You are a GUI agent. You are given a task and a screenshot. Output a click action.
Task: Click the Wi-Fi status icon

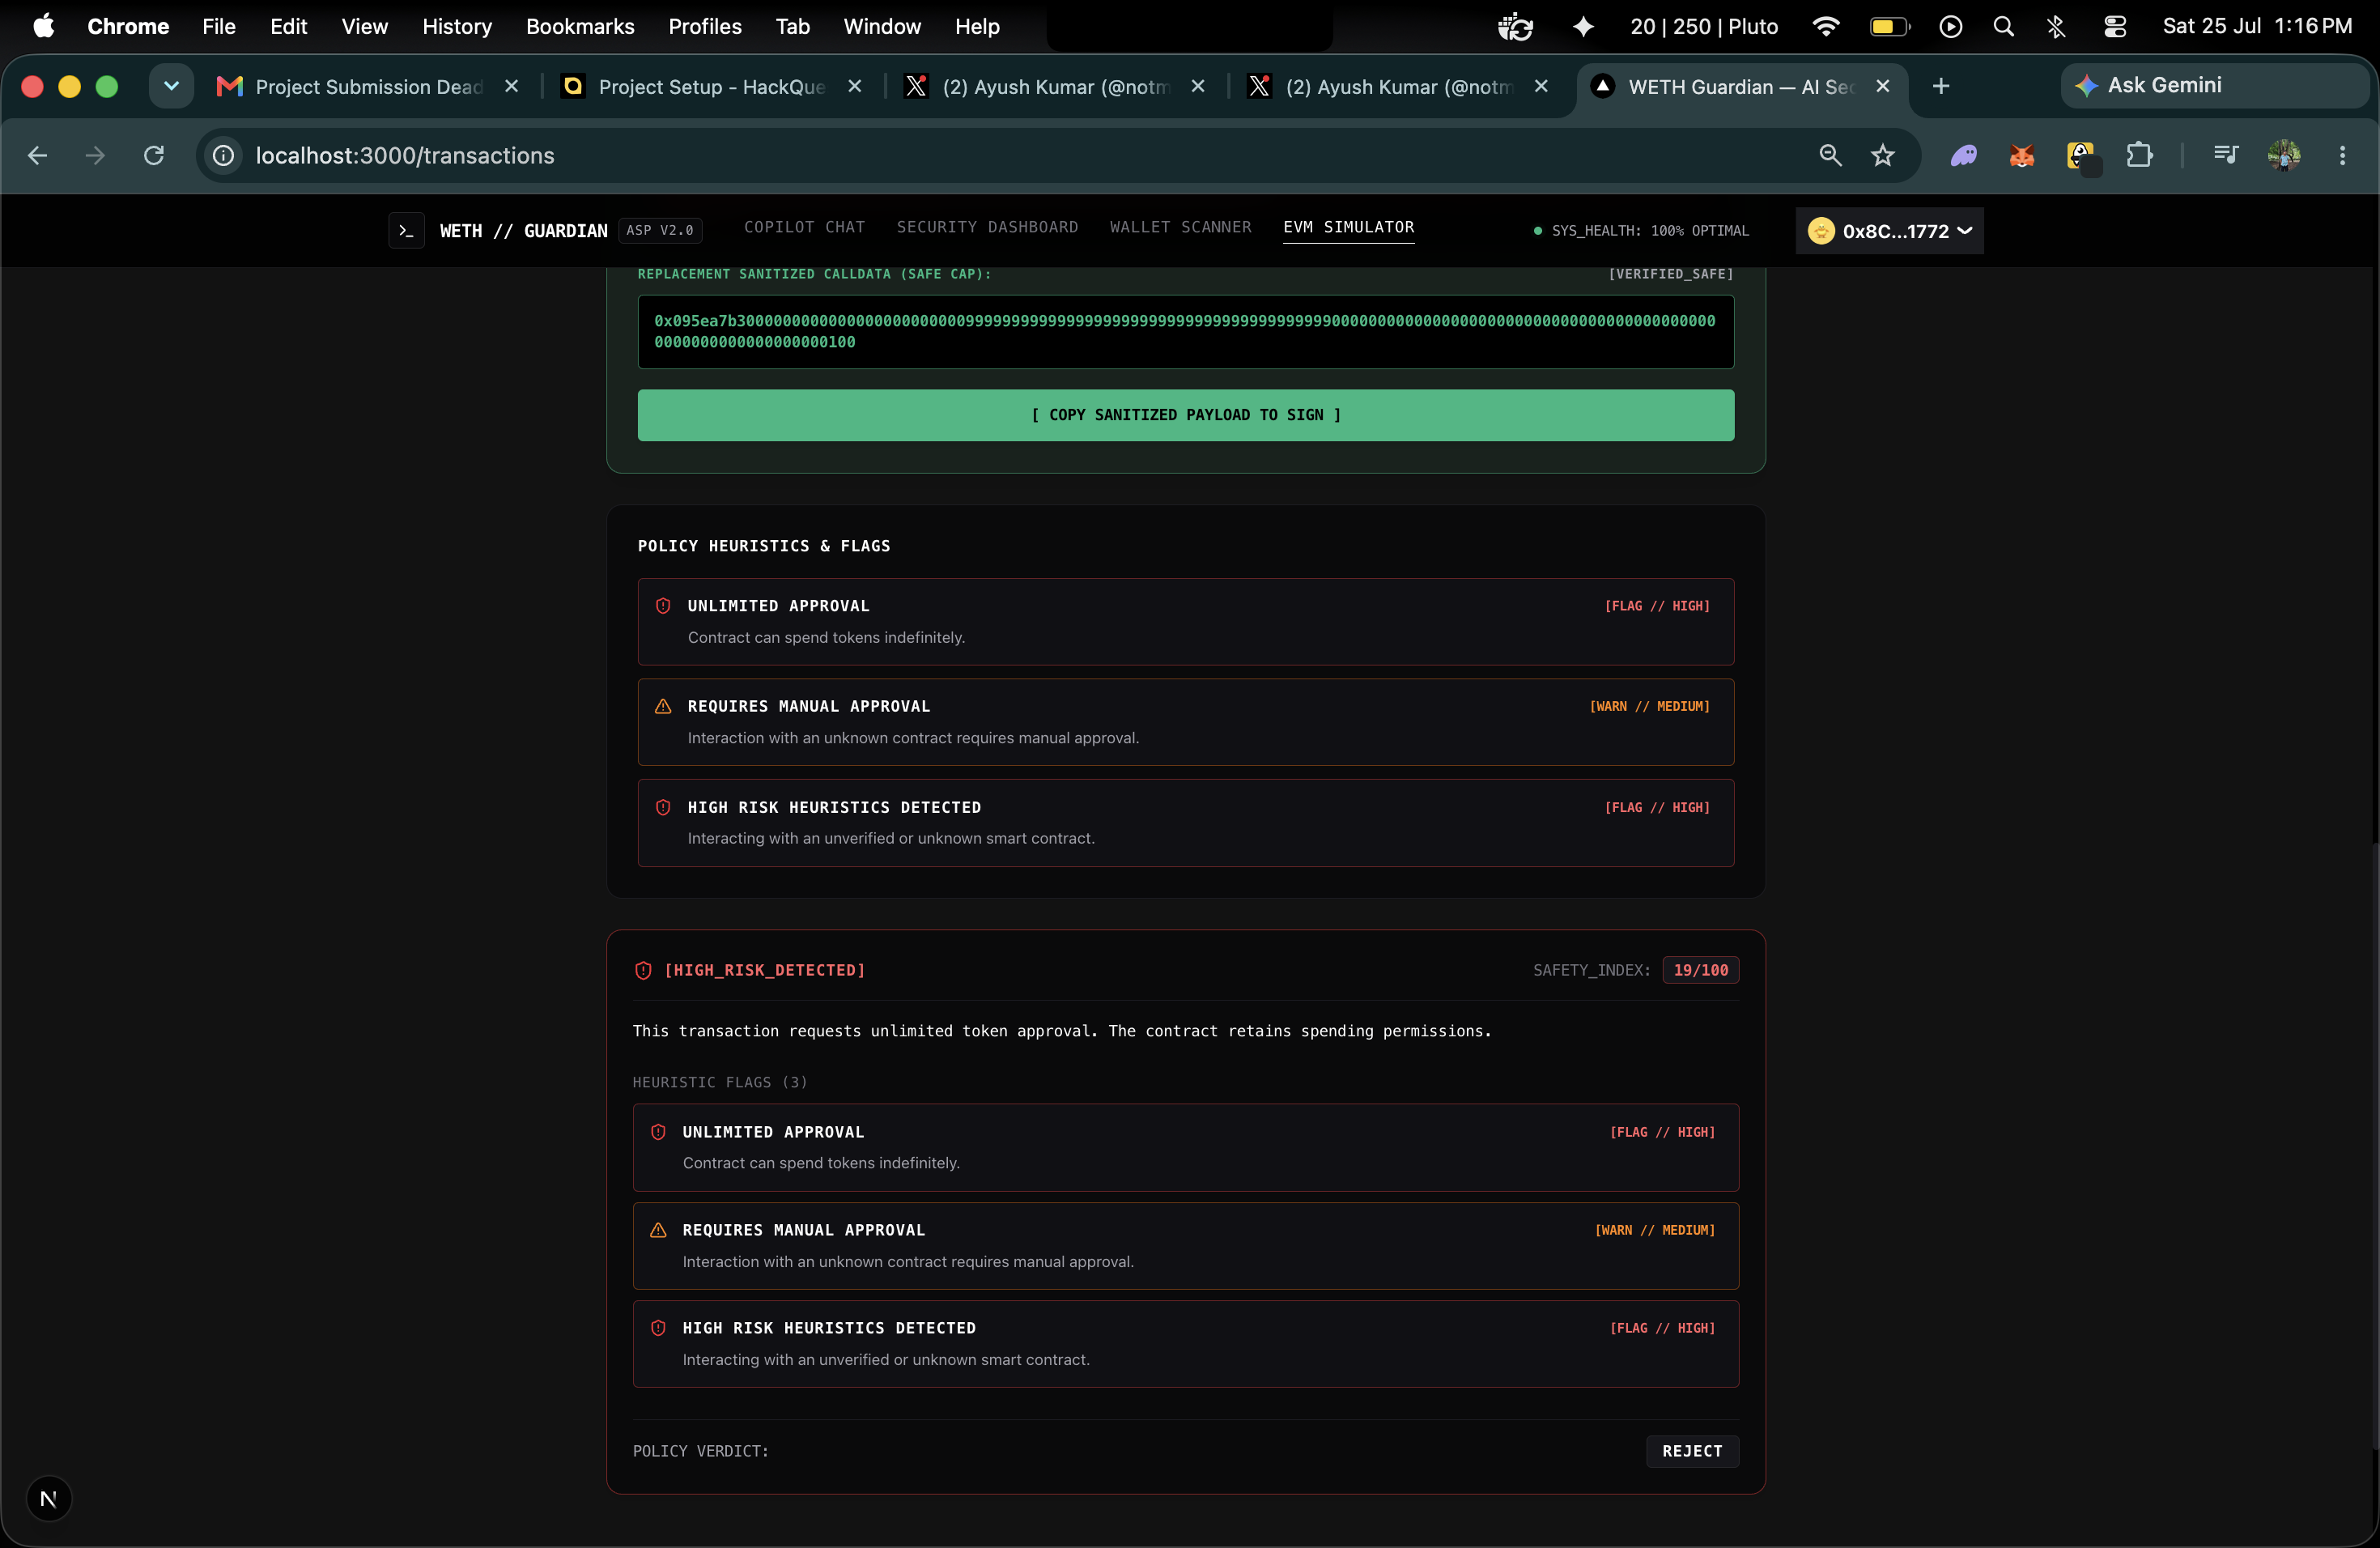(x=1826, y=27)
